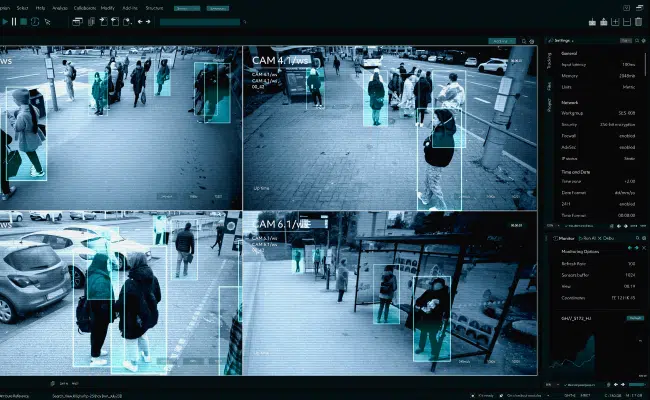Click the Date Format value
This screenshot has height=400, width=650.
click(625, 193)
